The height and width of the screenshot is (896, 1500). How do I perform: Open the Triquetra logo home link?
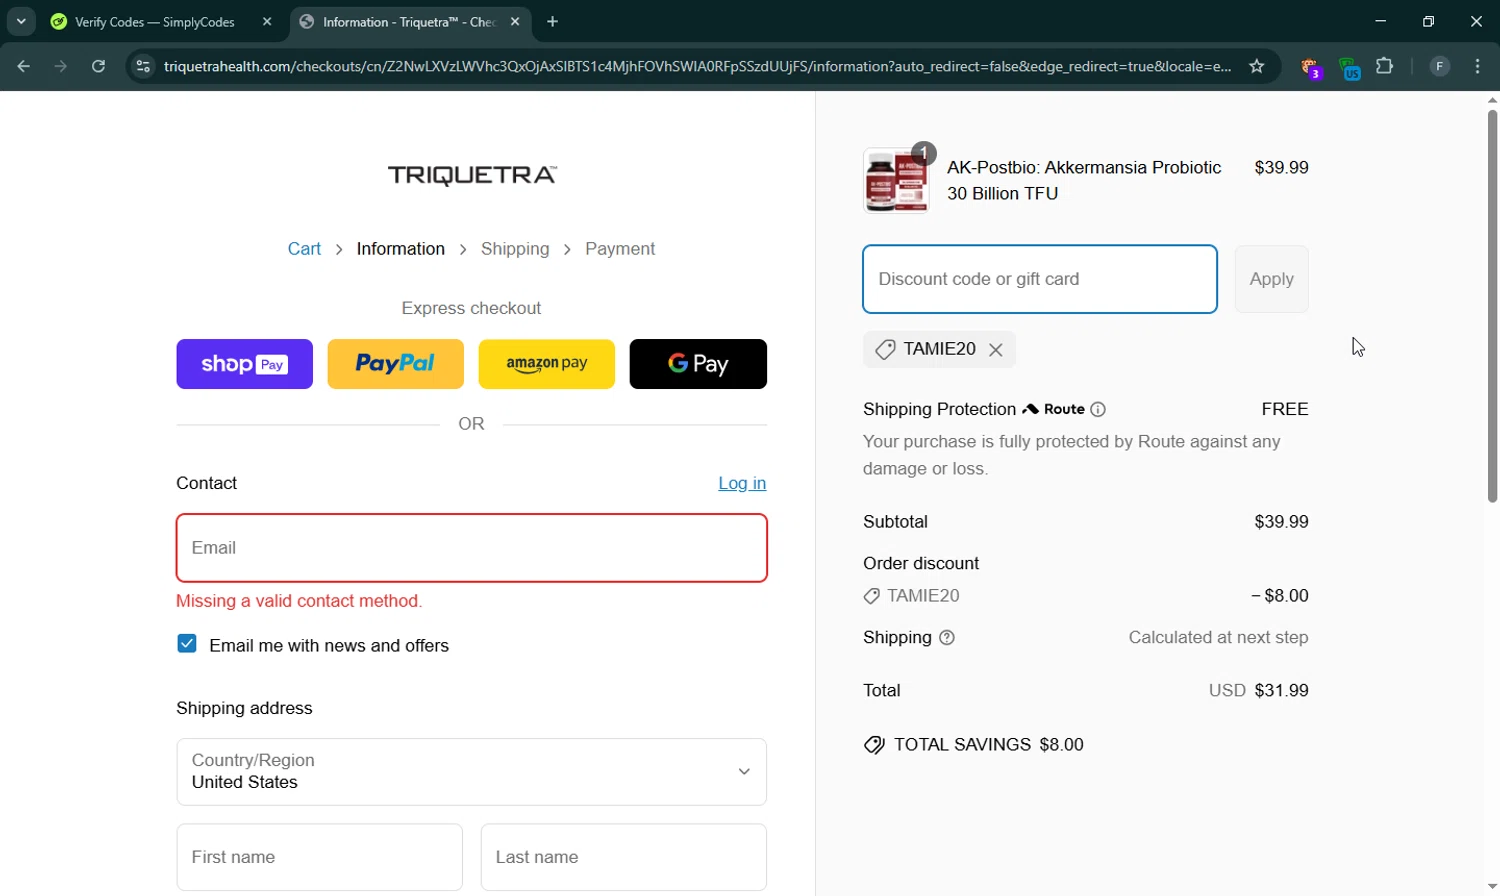coord(472,175)
